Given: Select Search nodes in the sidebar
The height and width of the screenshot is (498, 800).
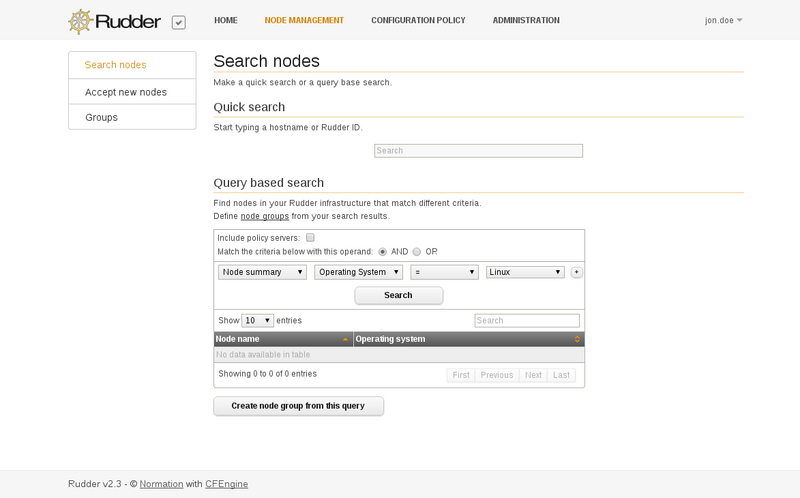Looking at the screenshot, I should (132, 65).
